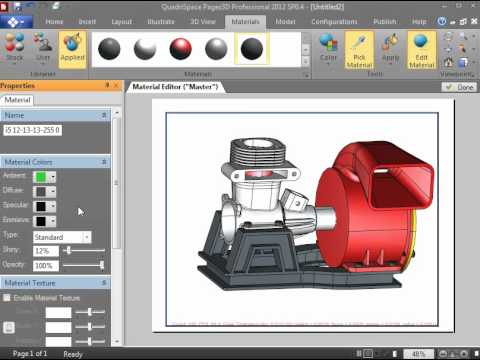The width and height of the screenshot is (480, 360).
Task: Click the Done button
Action: coord(460,87)
